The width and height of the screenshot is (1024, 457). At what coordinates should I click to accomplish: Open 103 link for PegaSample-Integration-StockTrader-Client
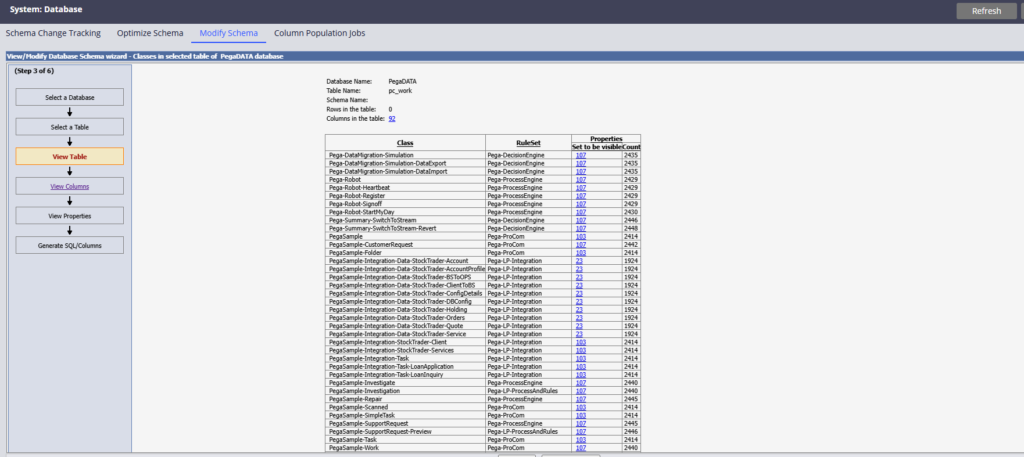581,342
